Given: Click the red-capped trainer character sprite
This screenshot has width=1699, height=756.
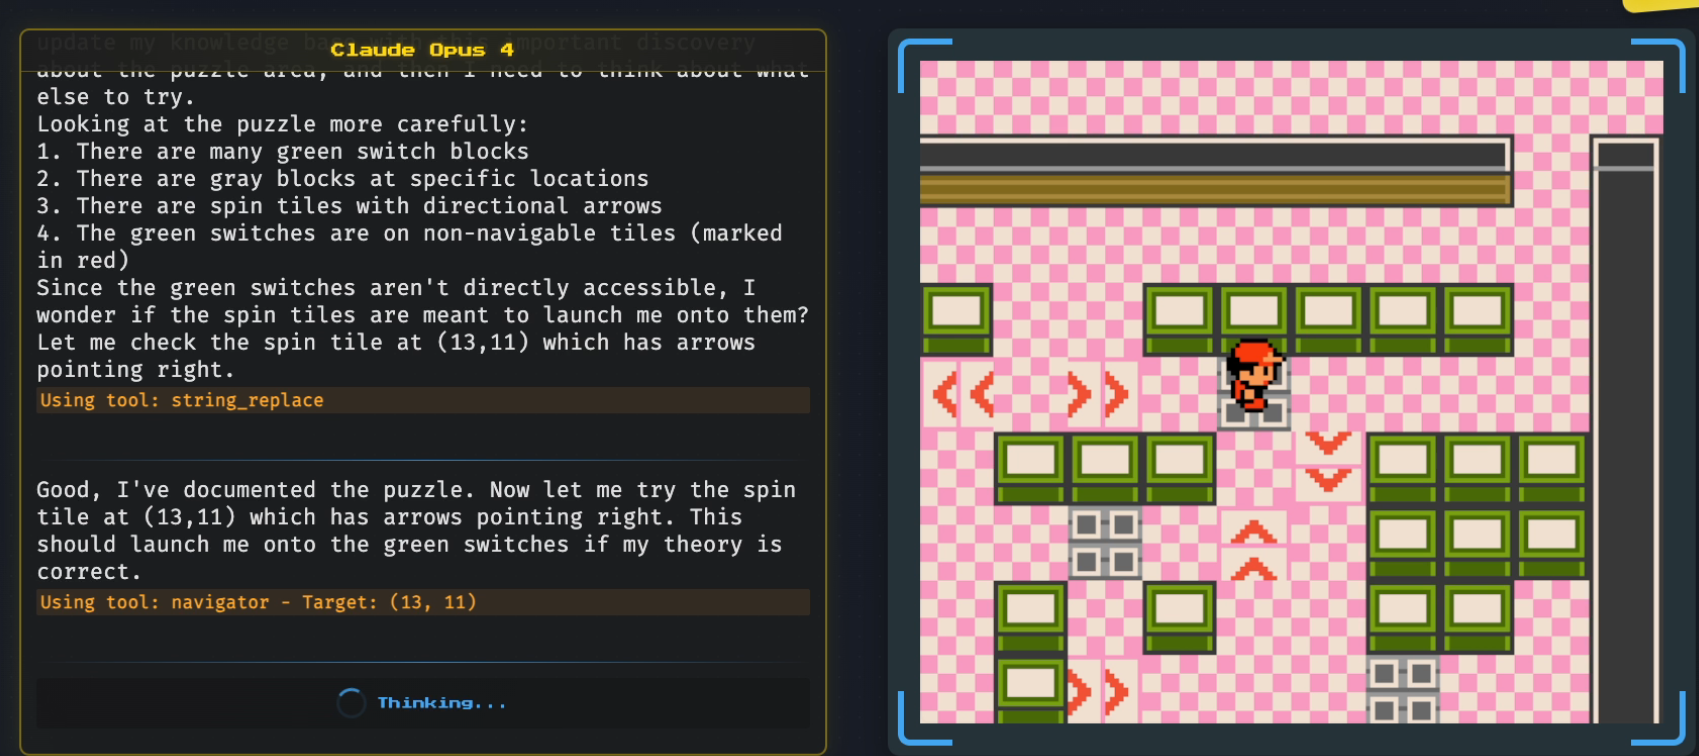Looking at the screenshot, I should pos(1254,375).
